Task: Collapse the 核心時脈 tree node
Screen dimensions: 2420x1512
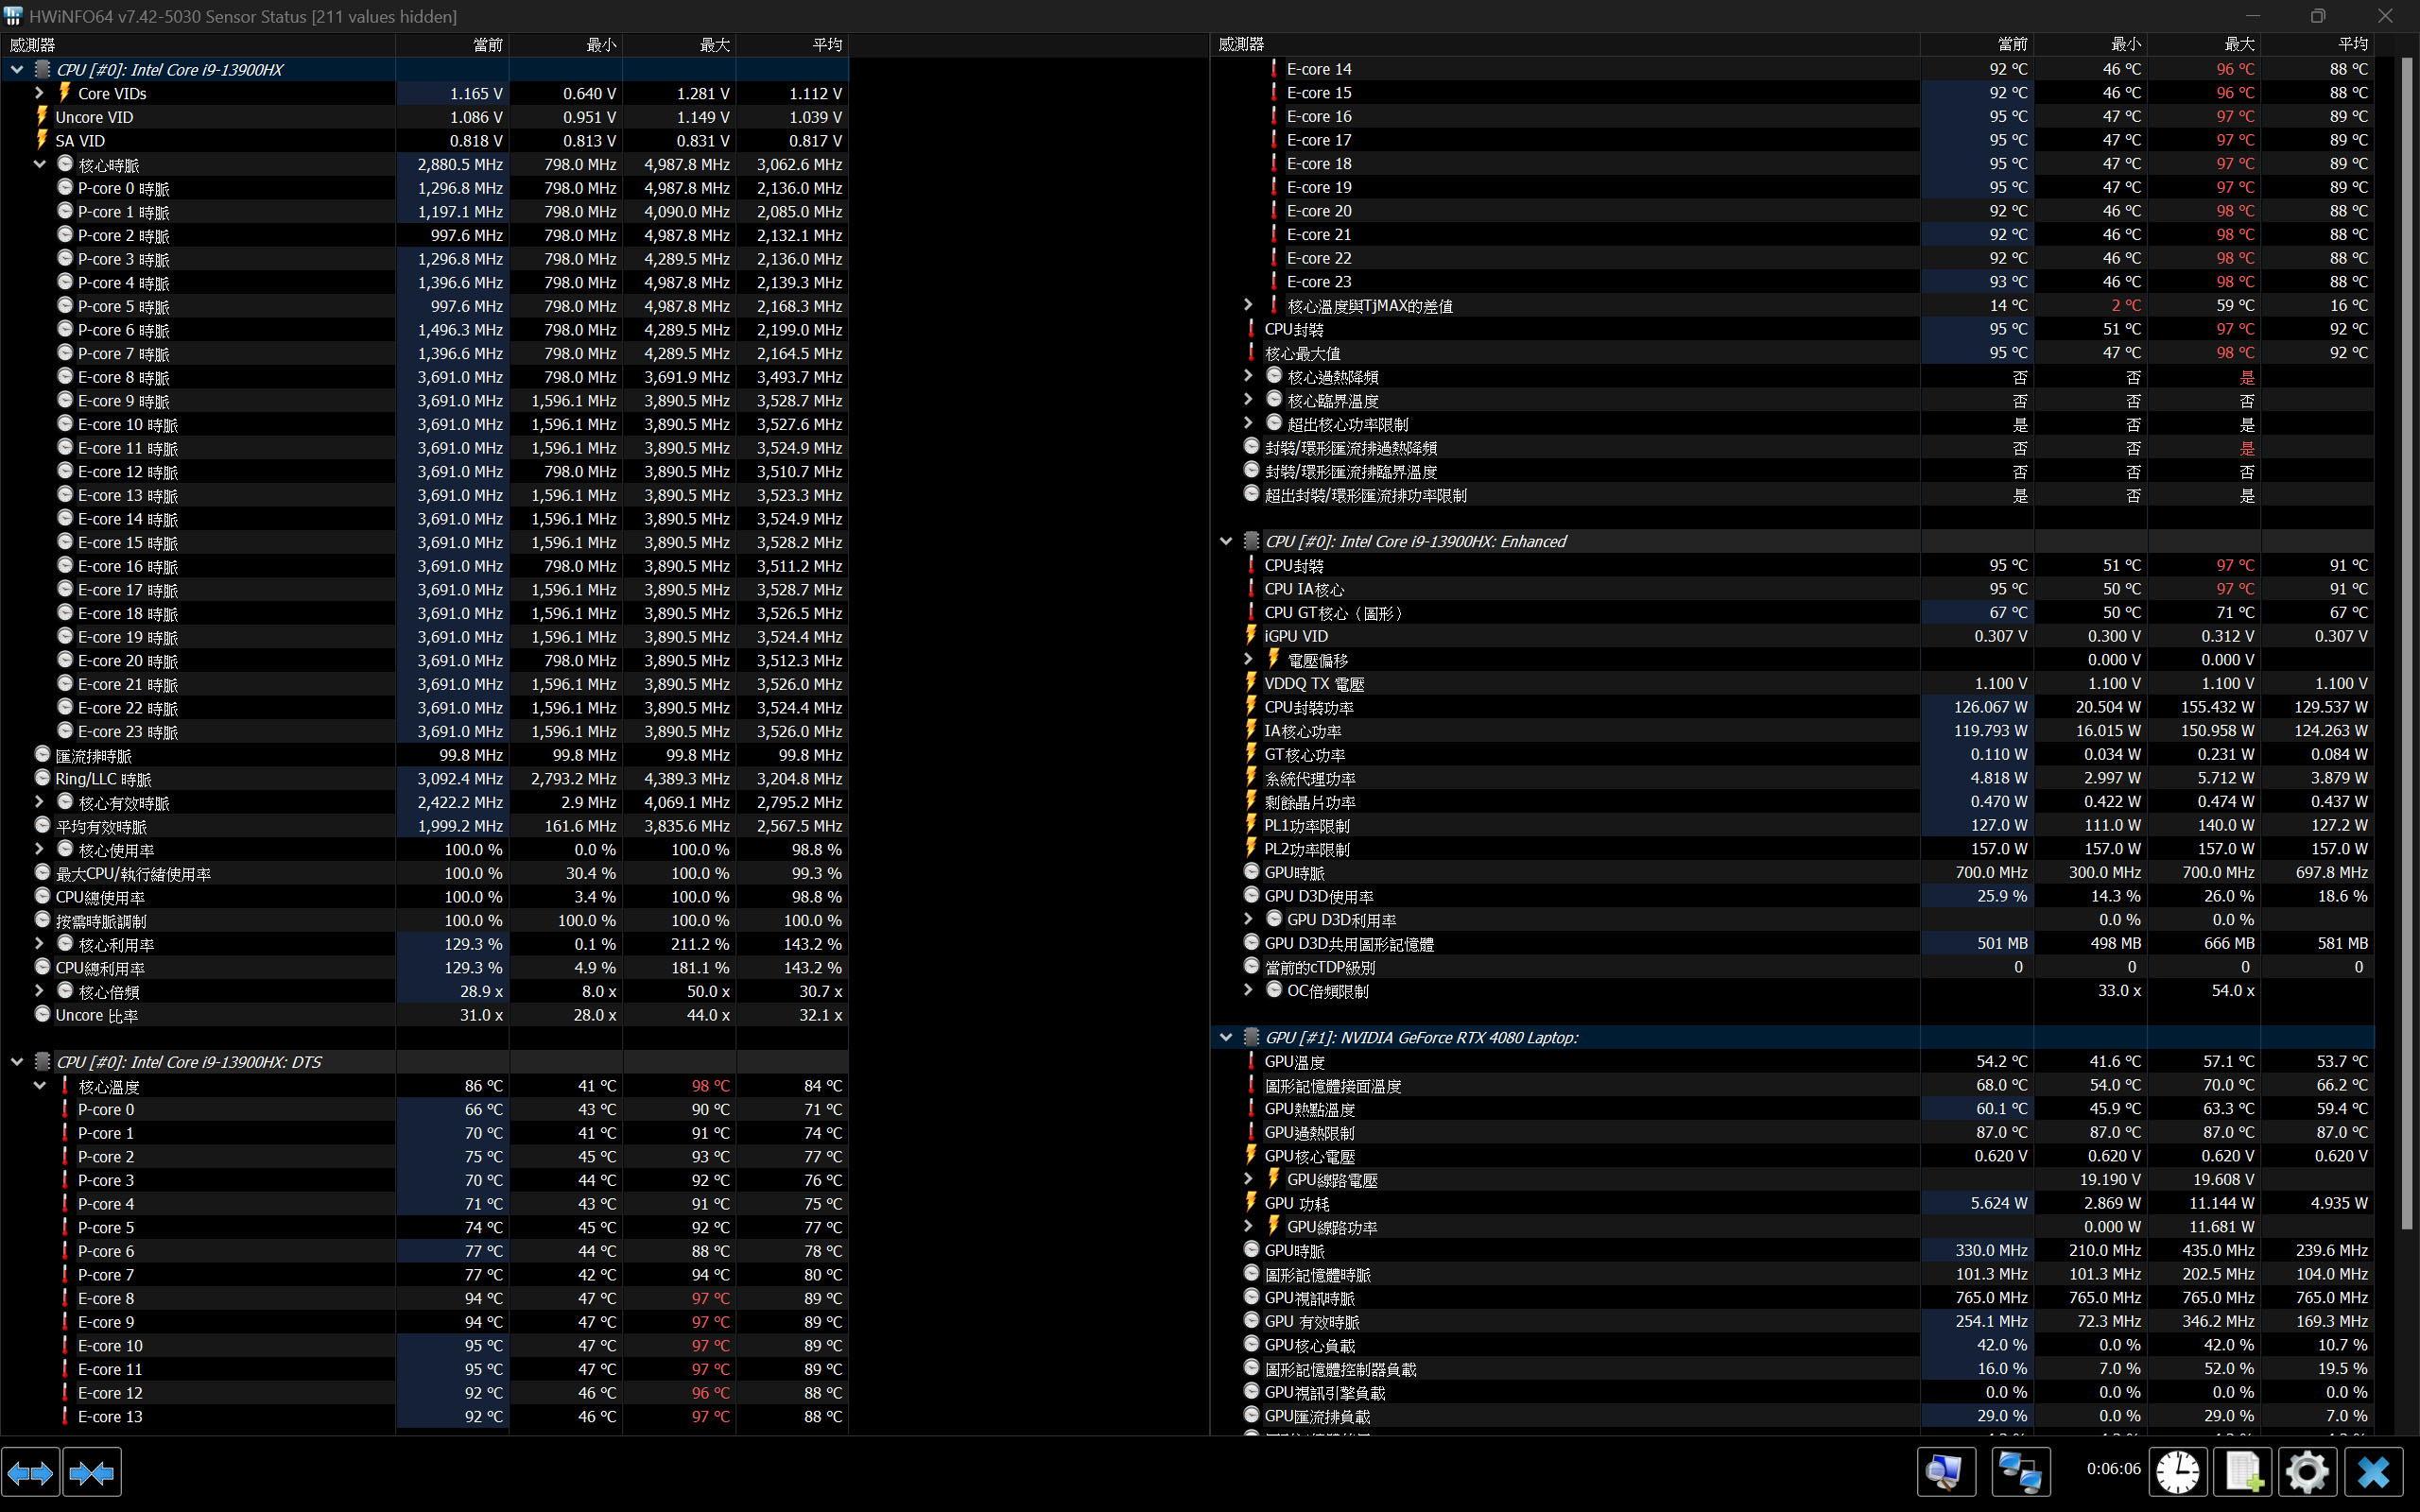Action: (39, 164)
